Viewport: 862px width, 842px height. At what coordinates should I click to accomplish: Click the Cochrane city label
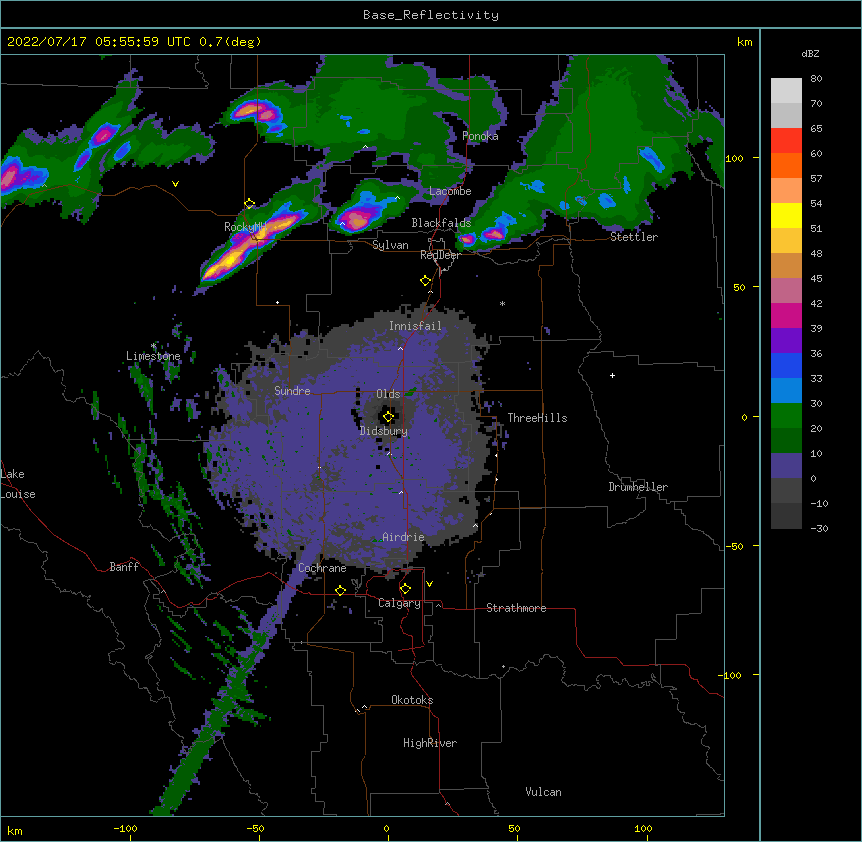[x=322, y=568]
